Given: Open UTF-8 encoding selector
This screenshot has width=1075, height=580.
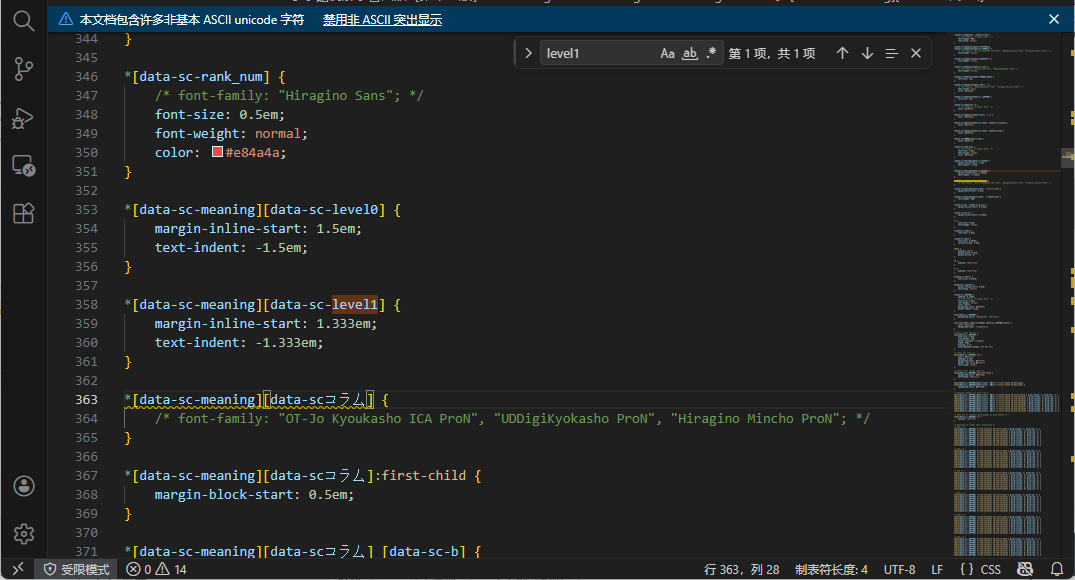Looking at the screenshot, I should coord(899,569).
